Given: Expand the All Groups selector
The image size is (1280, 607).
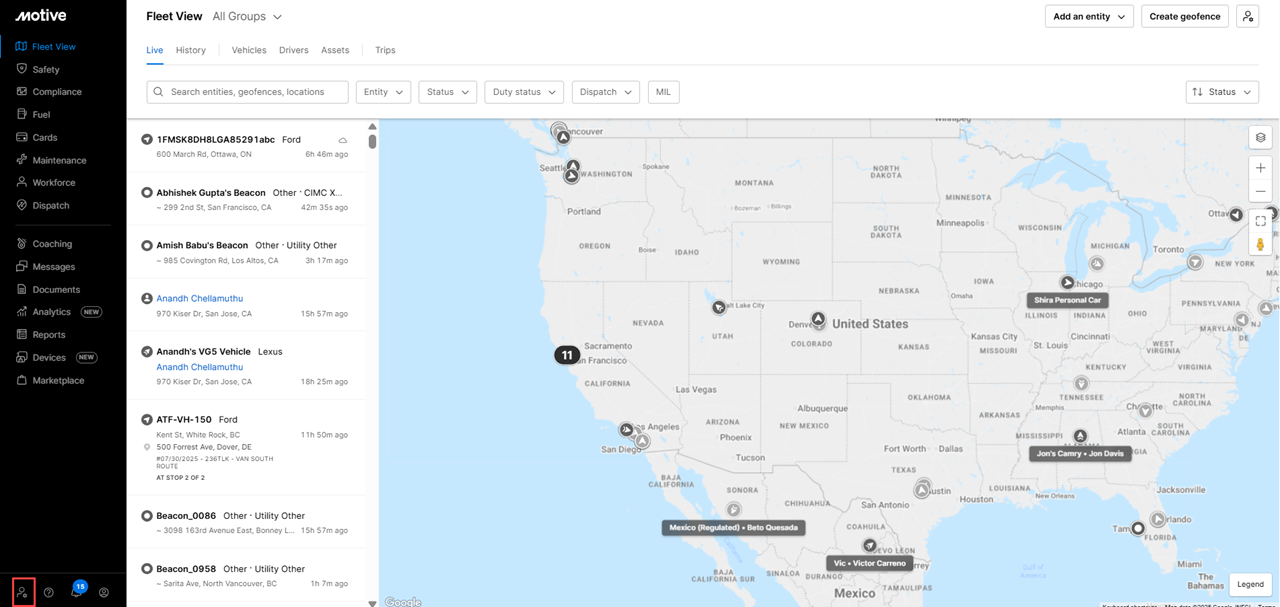Looking at the screenshot, I should [247, 17].
